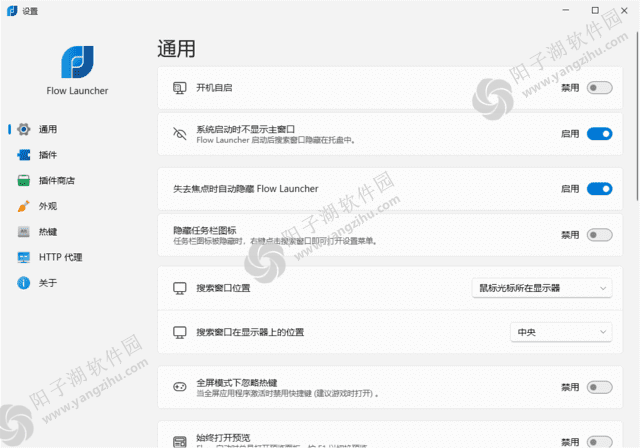The width and height of the screenshot is (640, 448).
Task: Click the 隐藏任务栏图标 label
Action: [205, 230]
